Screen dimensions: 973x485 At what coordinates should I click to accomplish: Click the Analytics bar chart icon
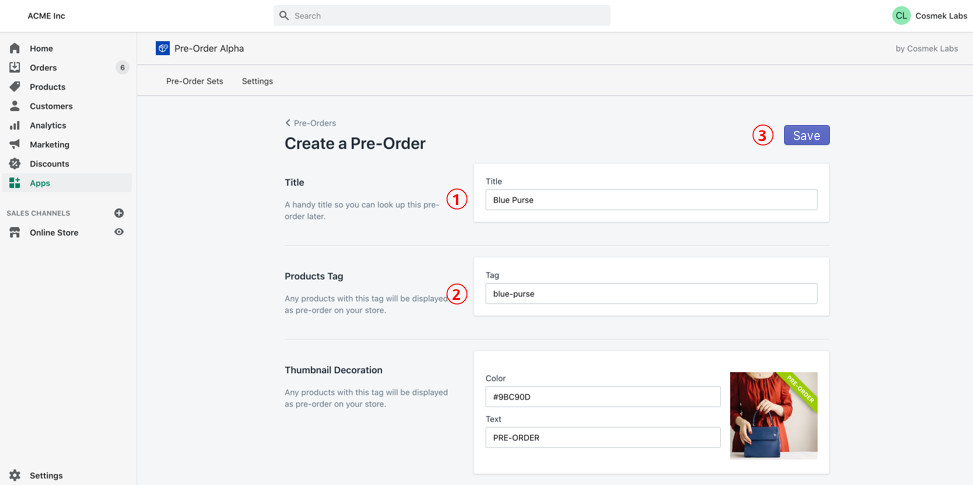tap(15, 125)
